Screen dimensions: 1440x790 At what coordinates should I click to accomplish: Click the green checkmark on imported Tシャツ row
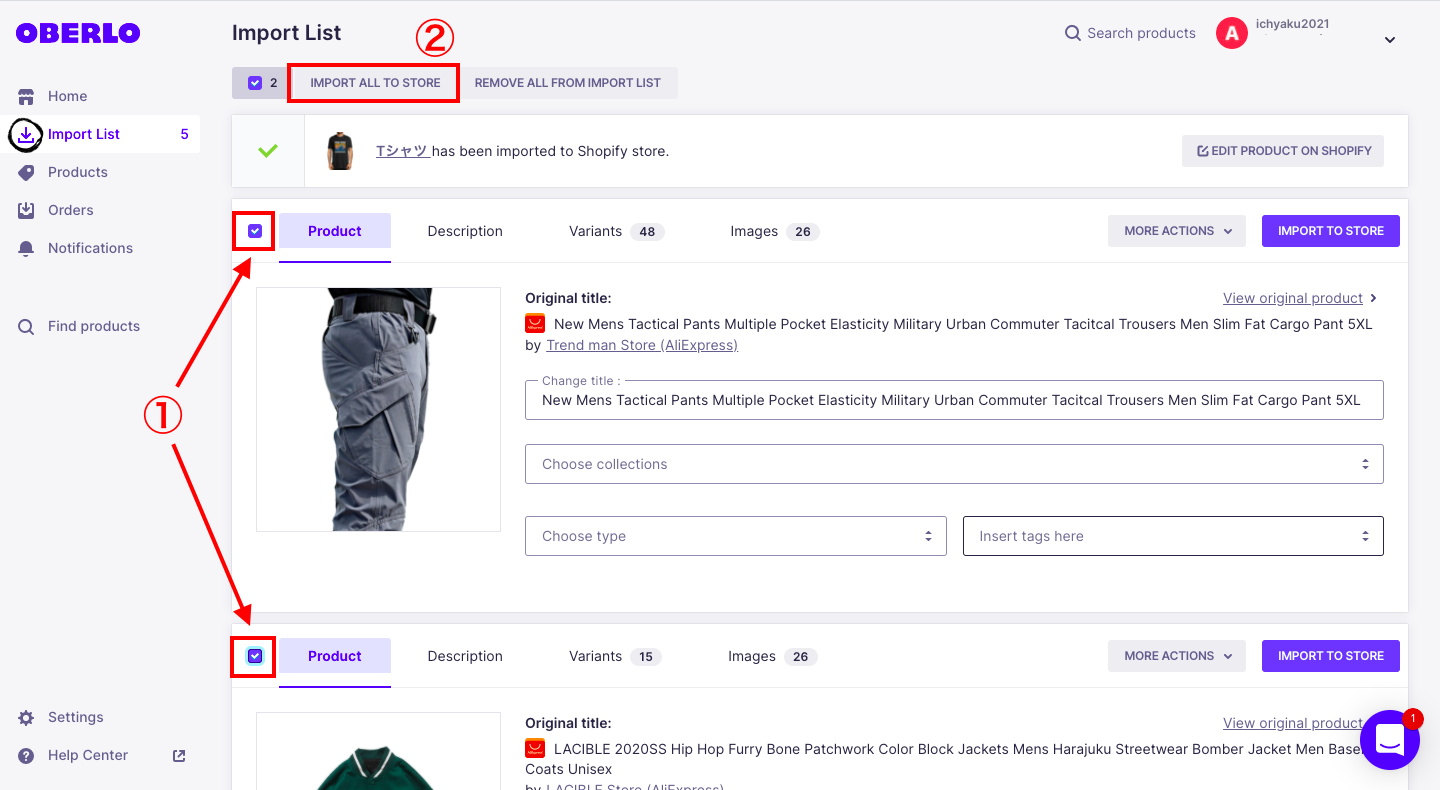click(x=268, y=151)
